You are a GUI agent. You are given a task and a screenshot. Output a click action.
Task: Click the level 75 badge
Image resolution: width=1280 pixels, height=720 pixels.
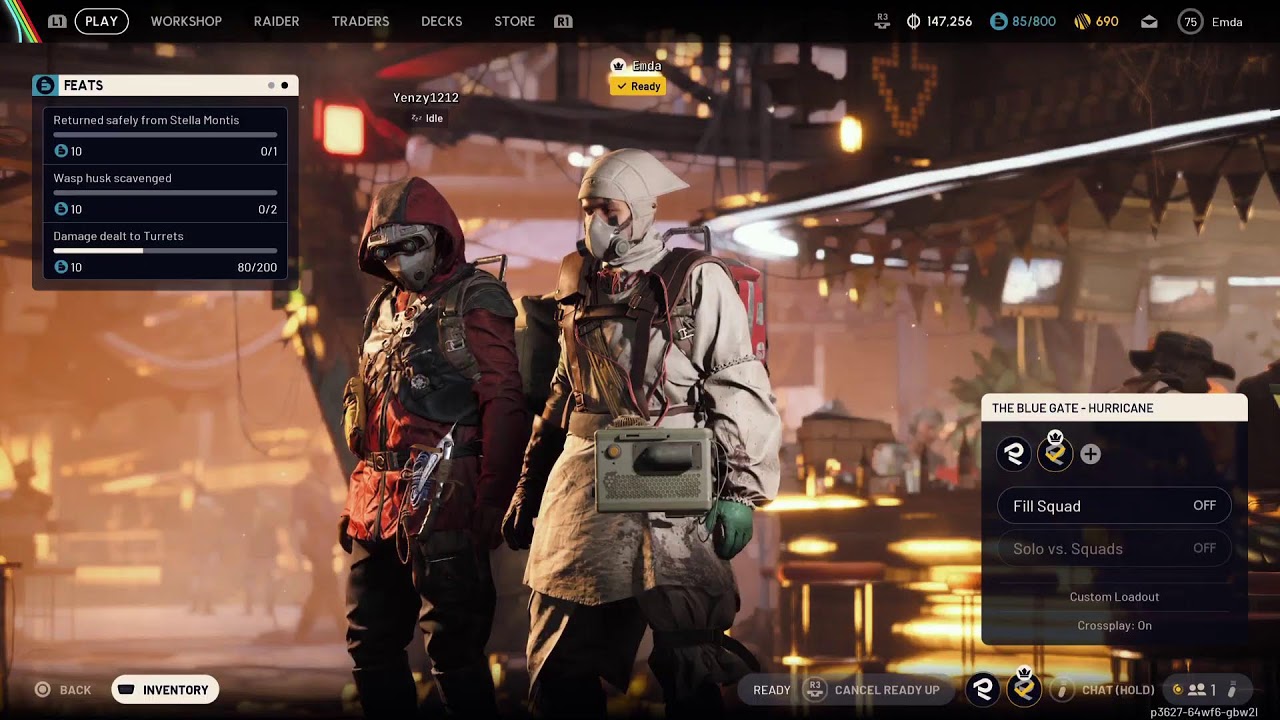[1190, 21]
